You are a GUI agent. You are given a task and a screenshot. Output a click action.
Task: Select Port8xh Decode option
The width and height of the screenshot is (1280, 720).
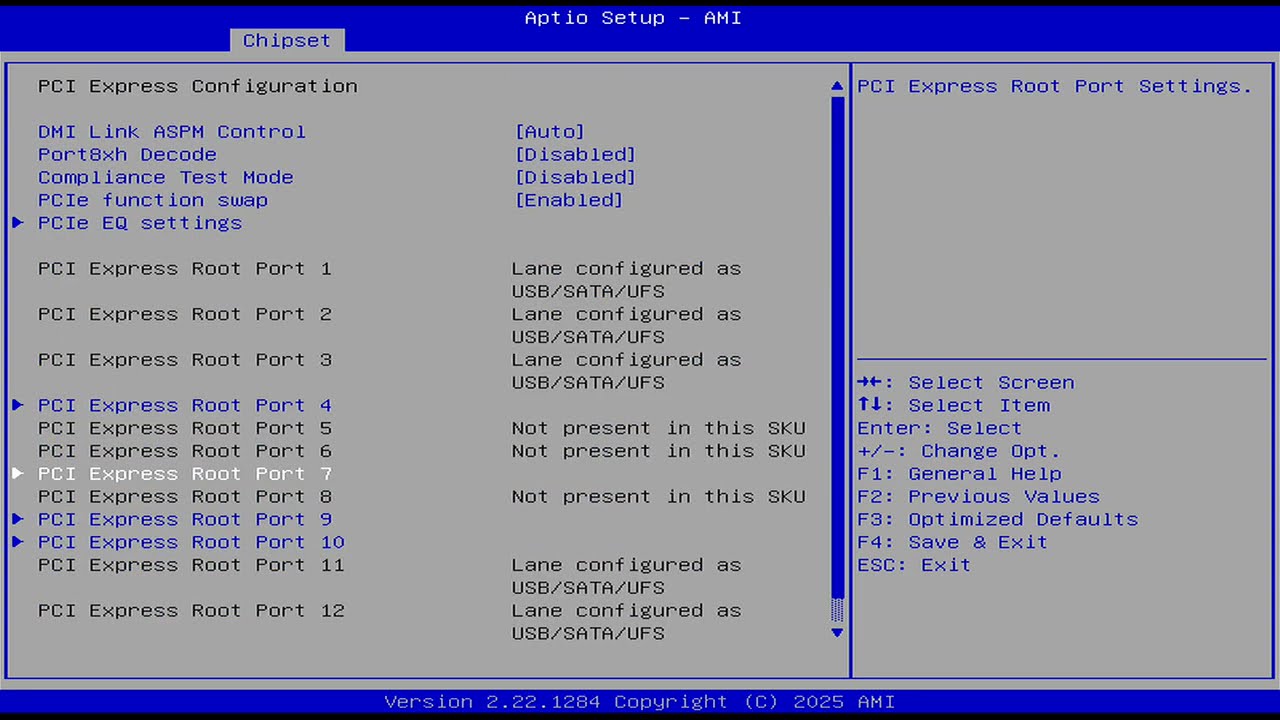coord(127,155)
